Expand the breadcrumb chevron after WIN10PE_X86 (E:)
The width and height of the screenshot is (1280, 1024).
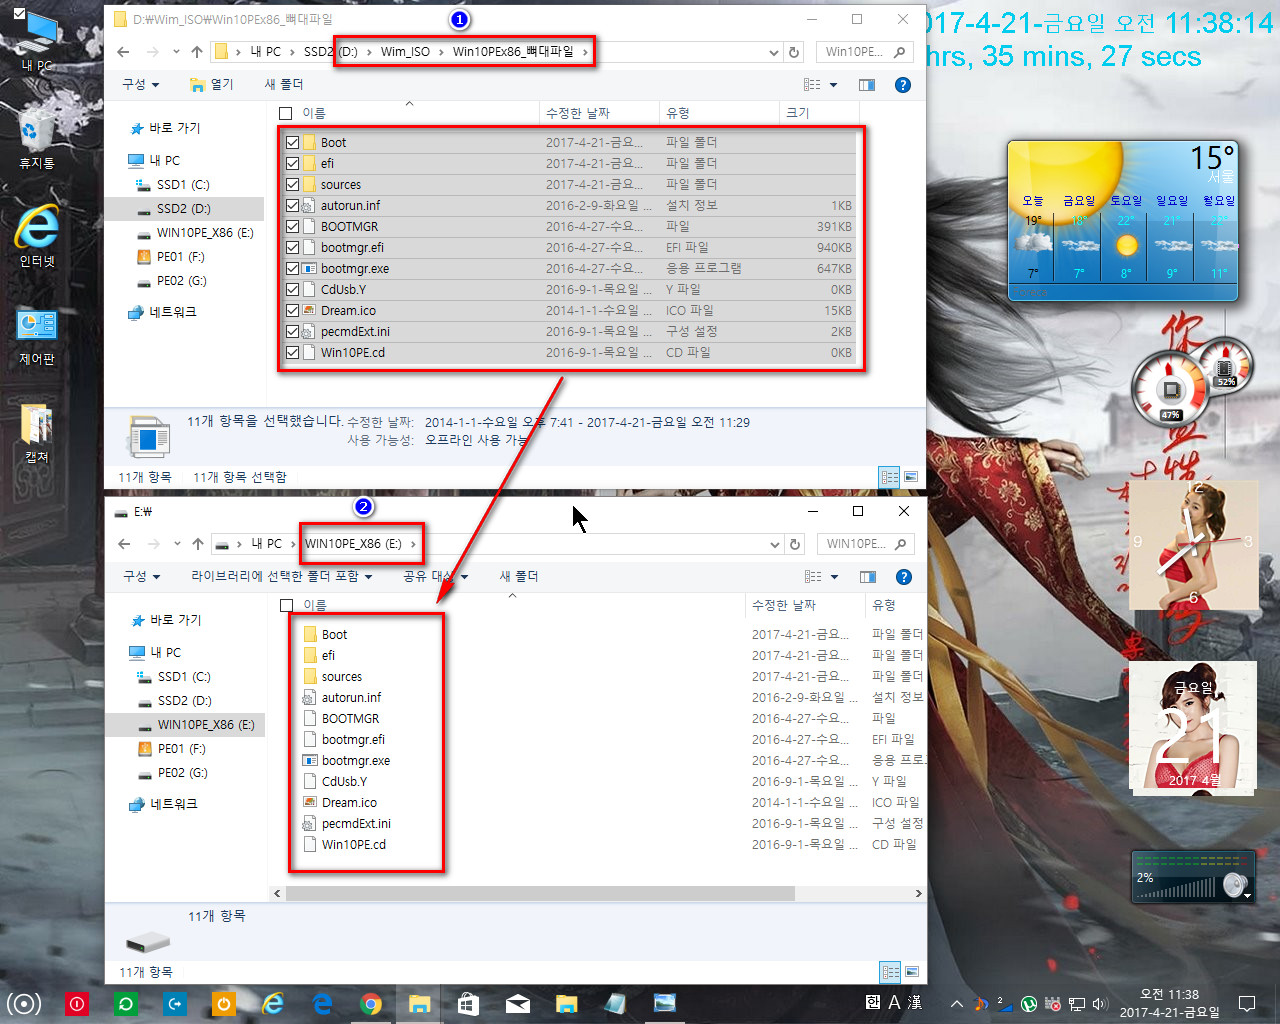point(413,544)
